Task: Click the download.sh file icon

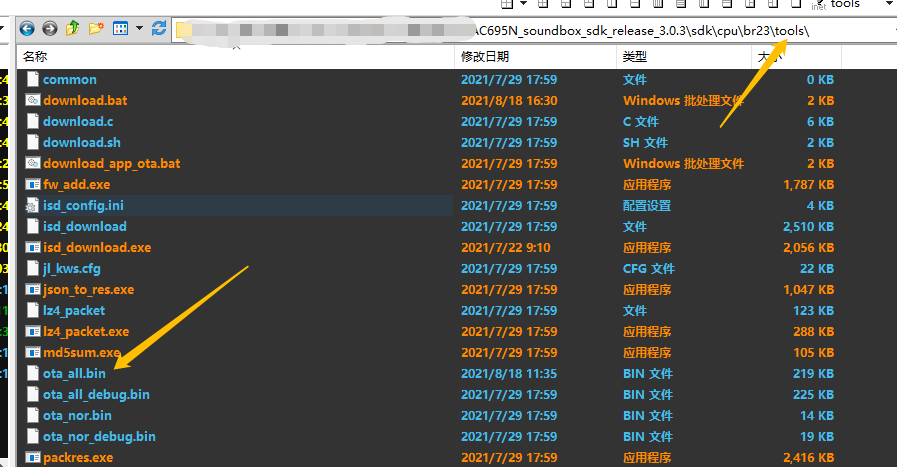Action: (x=33, y=143)
